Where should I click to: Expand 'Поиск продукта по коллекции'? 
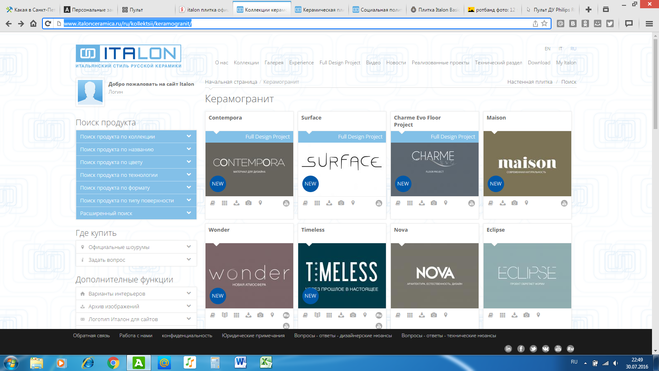pyautogui.click(x=136, y=137)
